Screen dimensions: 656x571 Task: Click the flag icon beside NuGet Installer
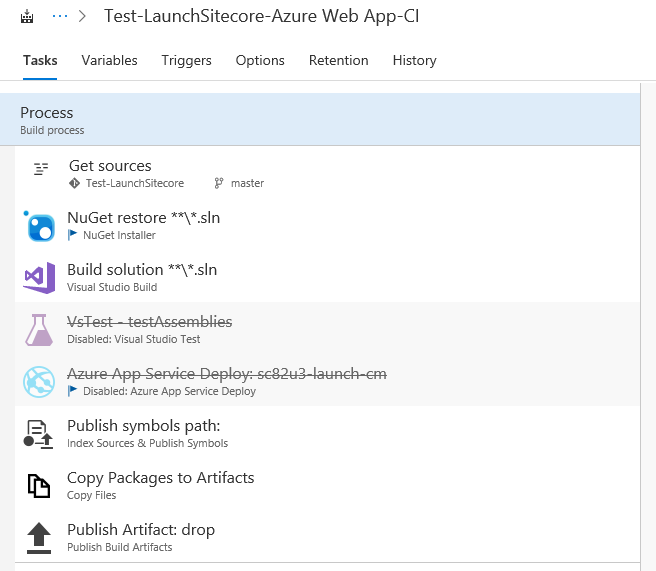coord(72,235)
